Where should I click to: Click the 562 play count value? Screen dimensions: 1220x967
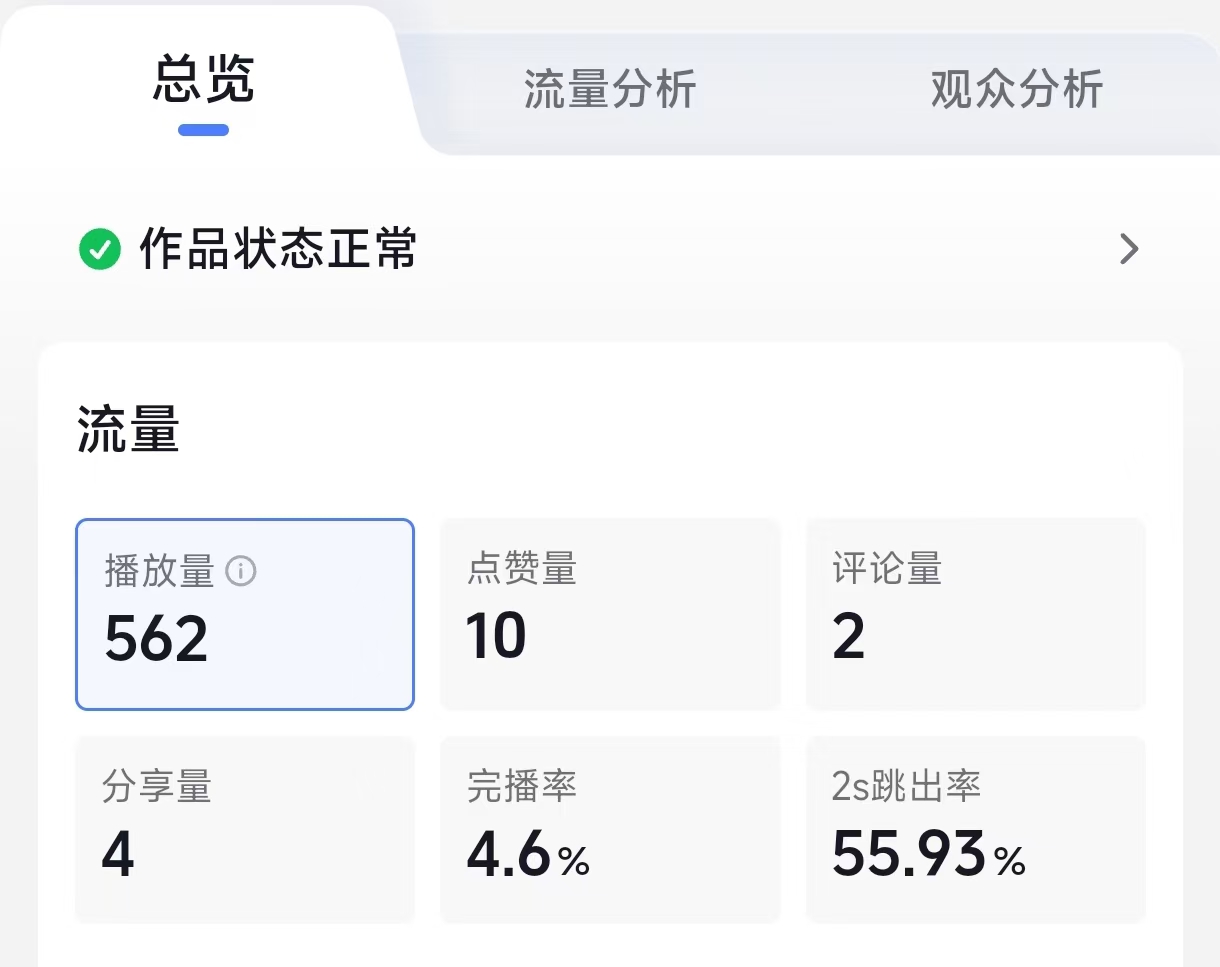157,638
